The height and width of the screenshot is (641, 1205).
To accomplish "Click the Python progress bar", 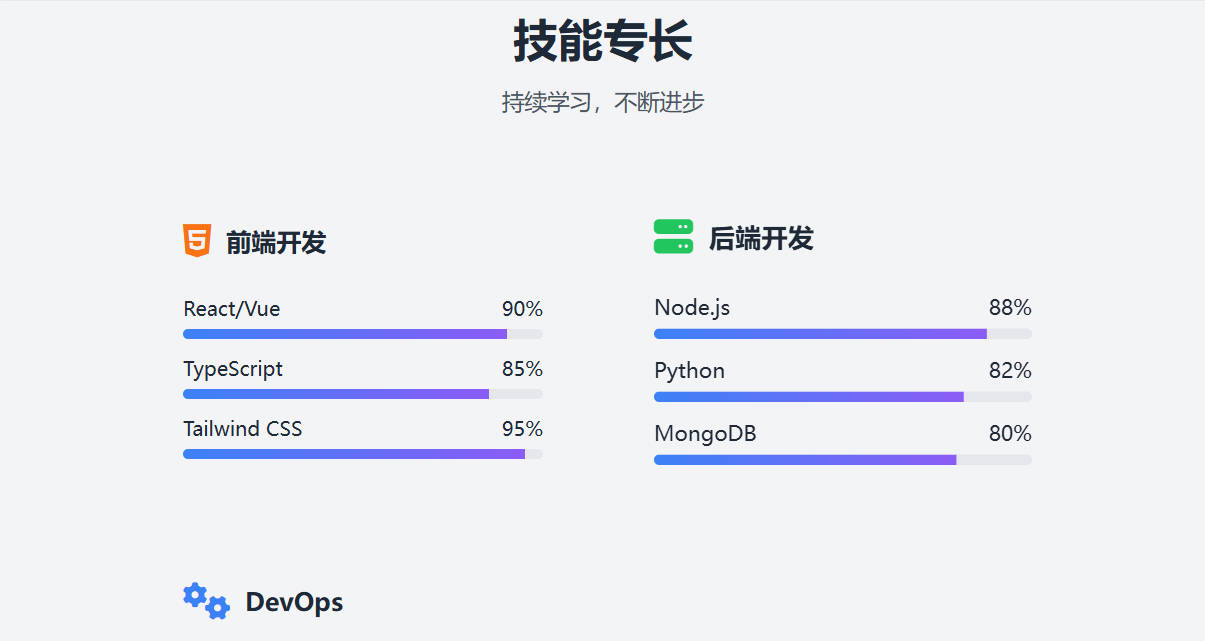I will click(843, 397).
